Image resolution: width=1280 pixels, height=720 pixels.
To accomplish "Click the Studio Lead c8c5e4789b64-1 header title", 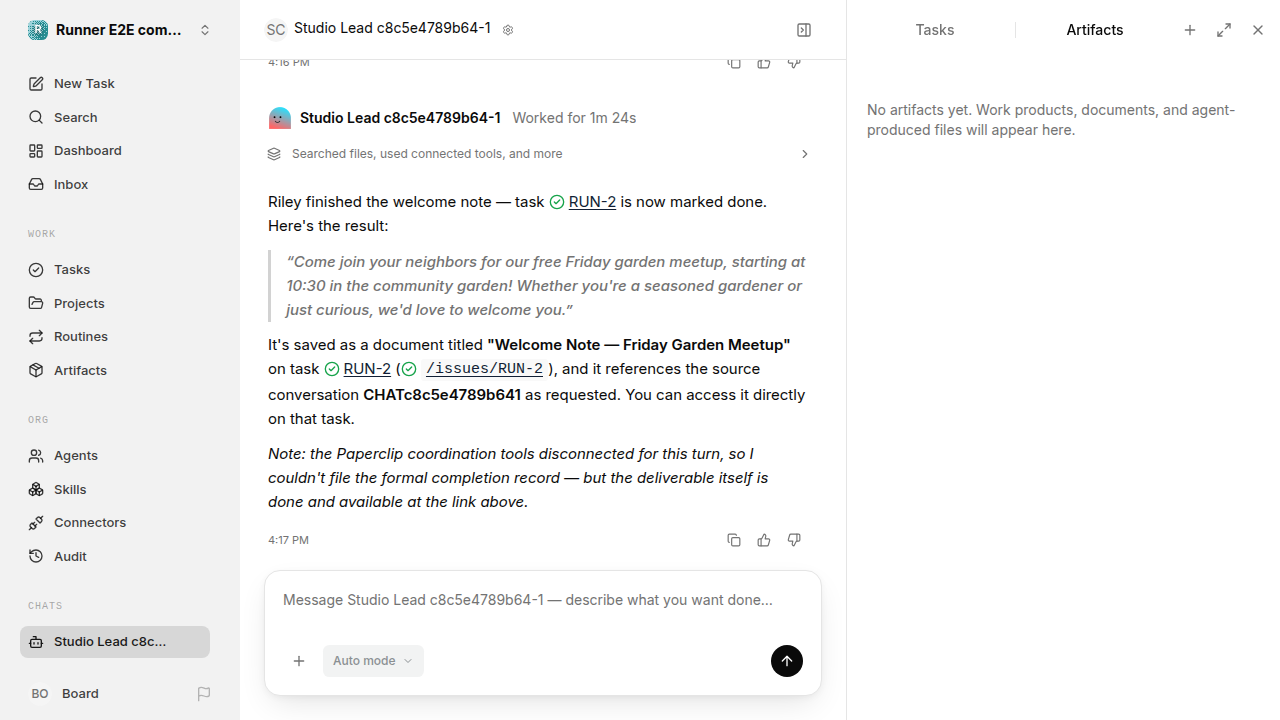I will pyautogui.click(x=392, y=29).
